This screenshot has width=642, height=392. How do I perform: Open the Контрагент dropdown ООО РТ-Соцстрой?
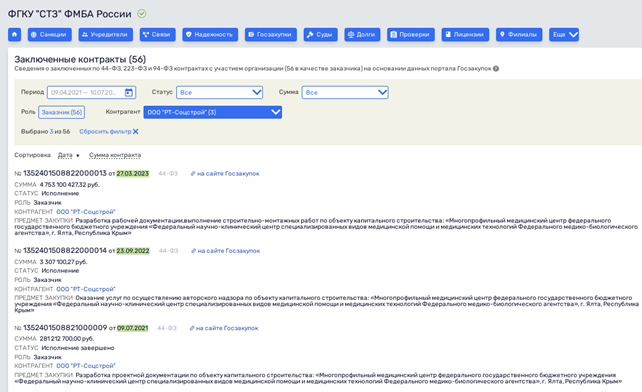[x=212, y=112]
